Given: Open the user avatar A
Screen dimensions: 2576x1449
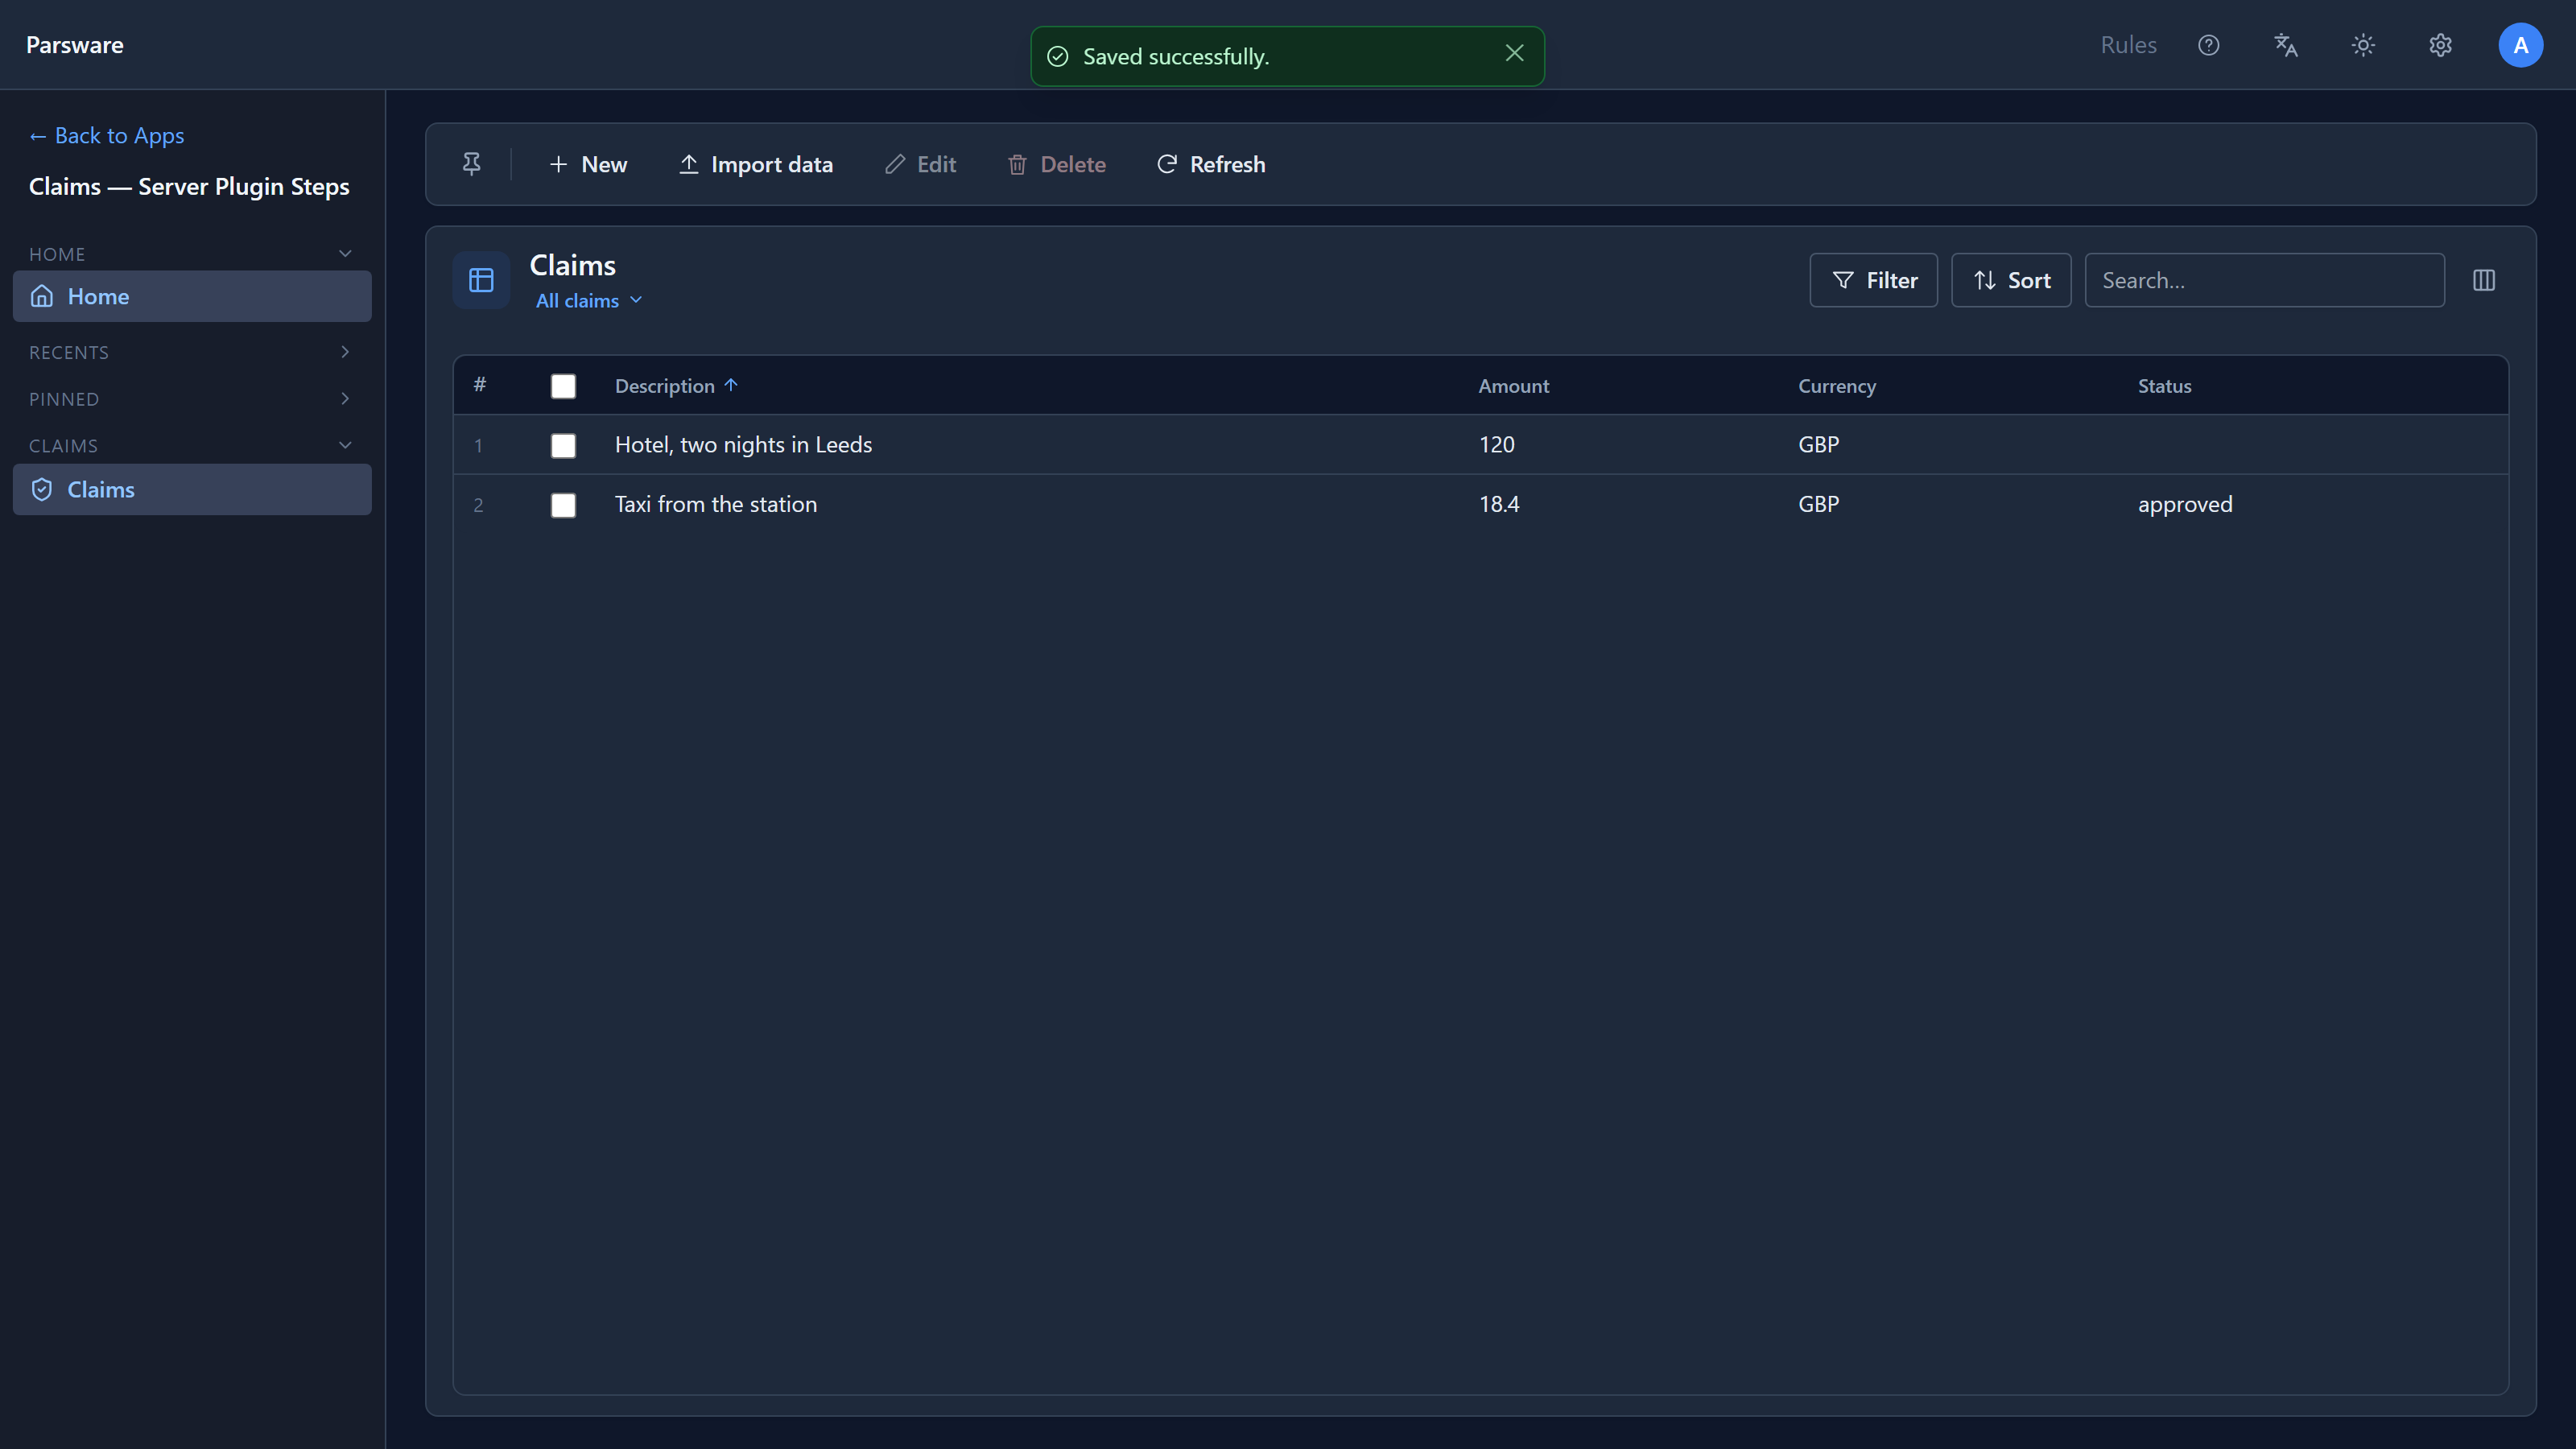Looking at the screenshot, I should pos(2520,45).
